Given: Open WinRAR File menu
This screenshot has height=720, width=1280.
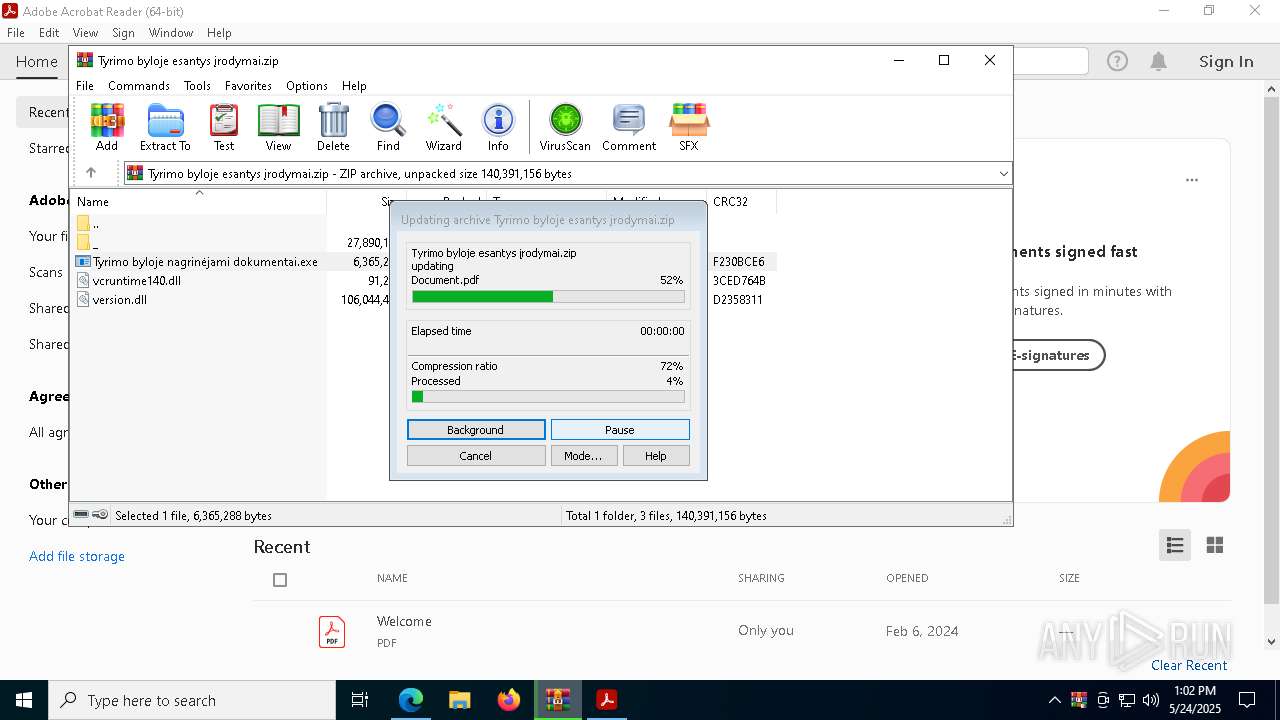Looking at the screenshot, I should 85,86.
